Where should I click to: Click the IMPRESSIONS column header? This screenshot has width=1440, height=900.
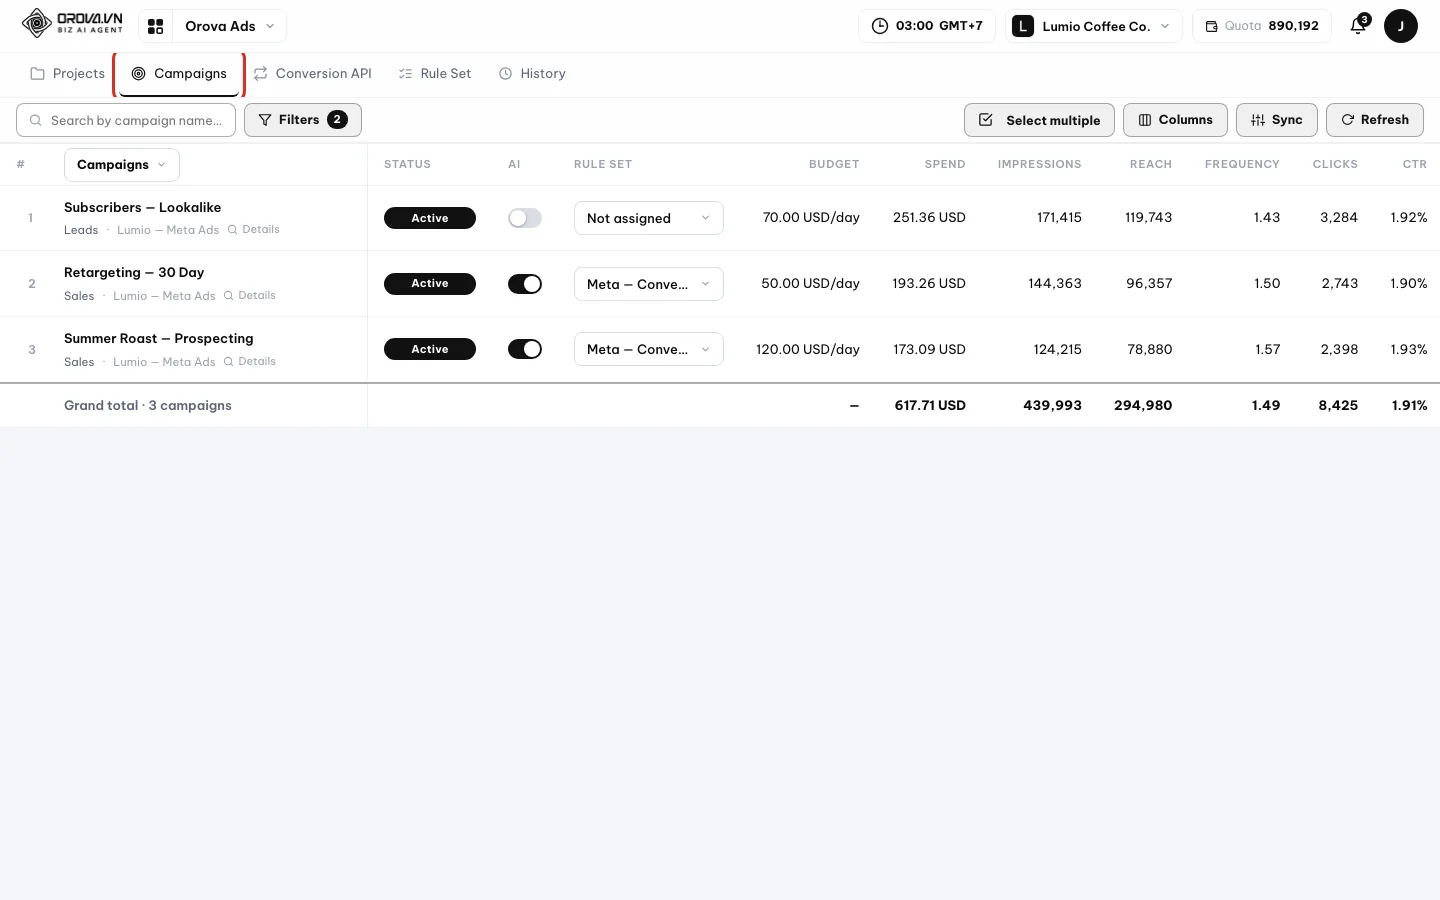point(1039,165)
